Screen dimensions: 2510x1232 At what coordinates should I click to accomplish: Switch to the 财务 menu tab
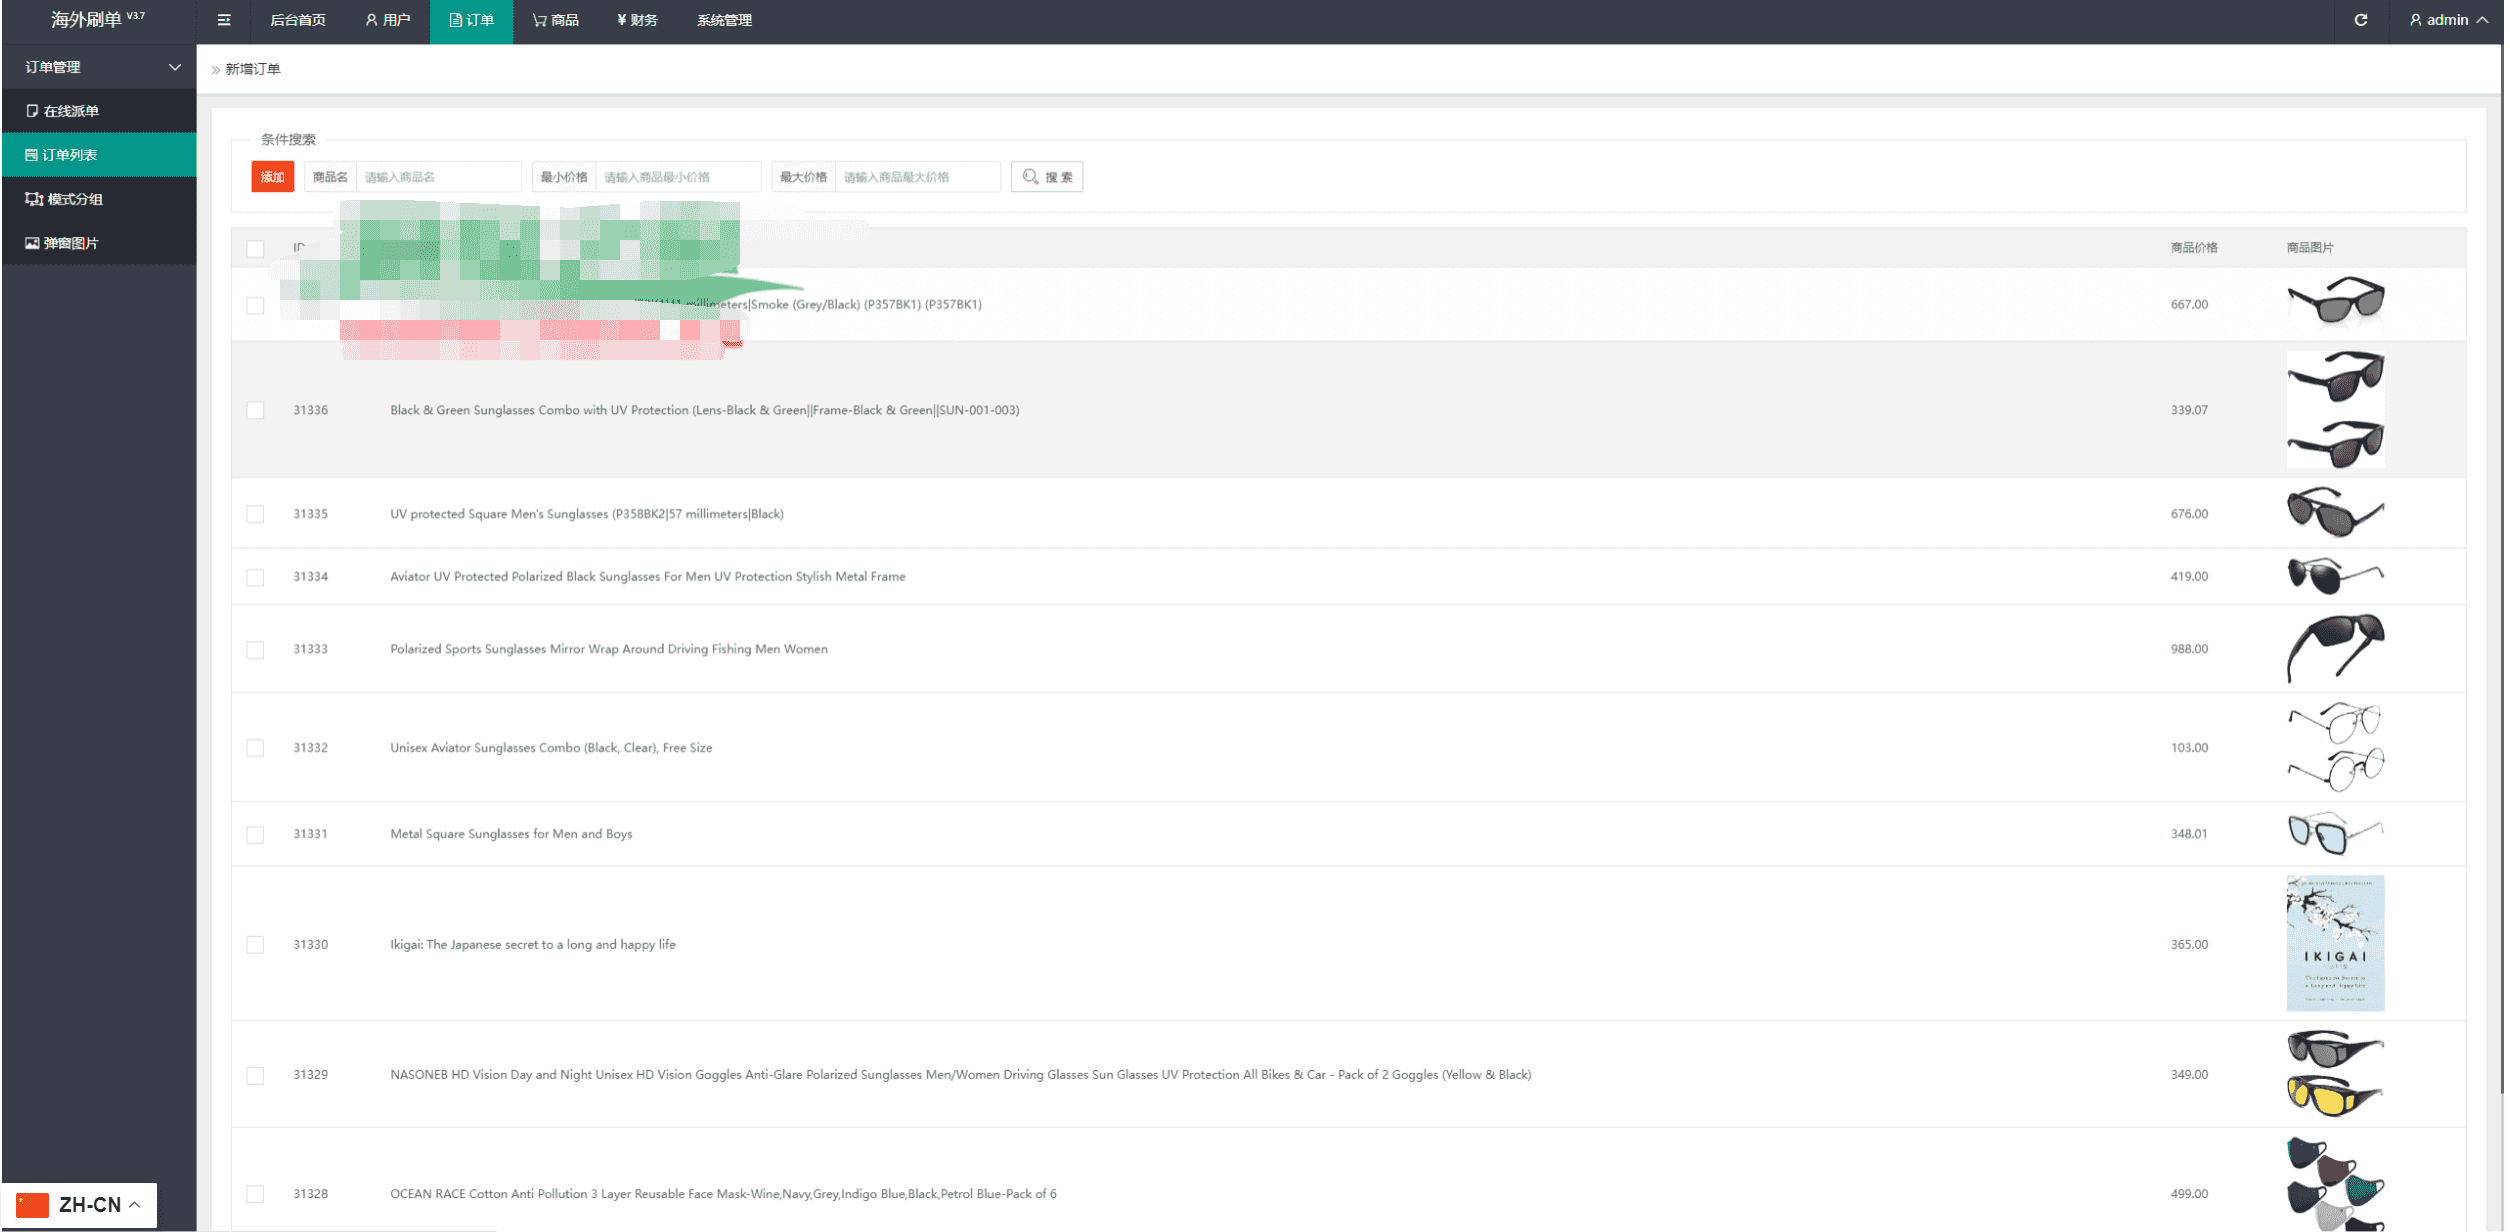[638, 20]
